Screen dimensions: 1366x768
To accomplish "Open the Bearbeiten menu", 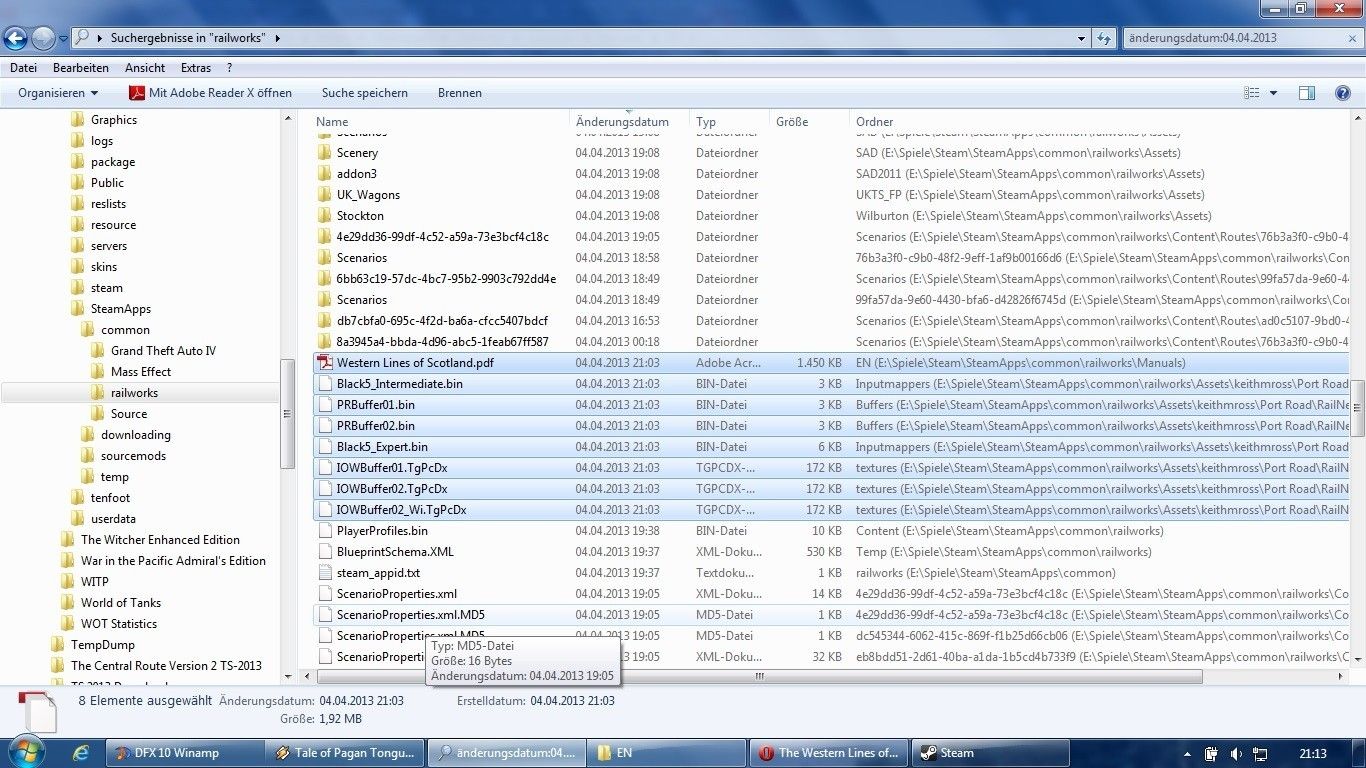I will coord(80,68).
